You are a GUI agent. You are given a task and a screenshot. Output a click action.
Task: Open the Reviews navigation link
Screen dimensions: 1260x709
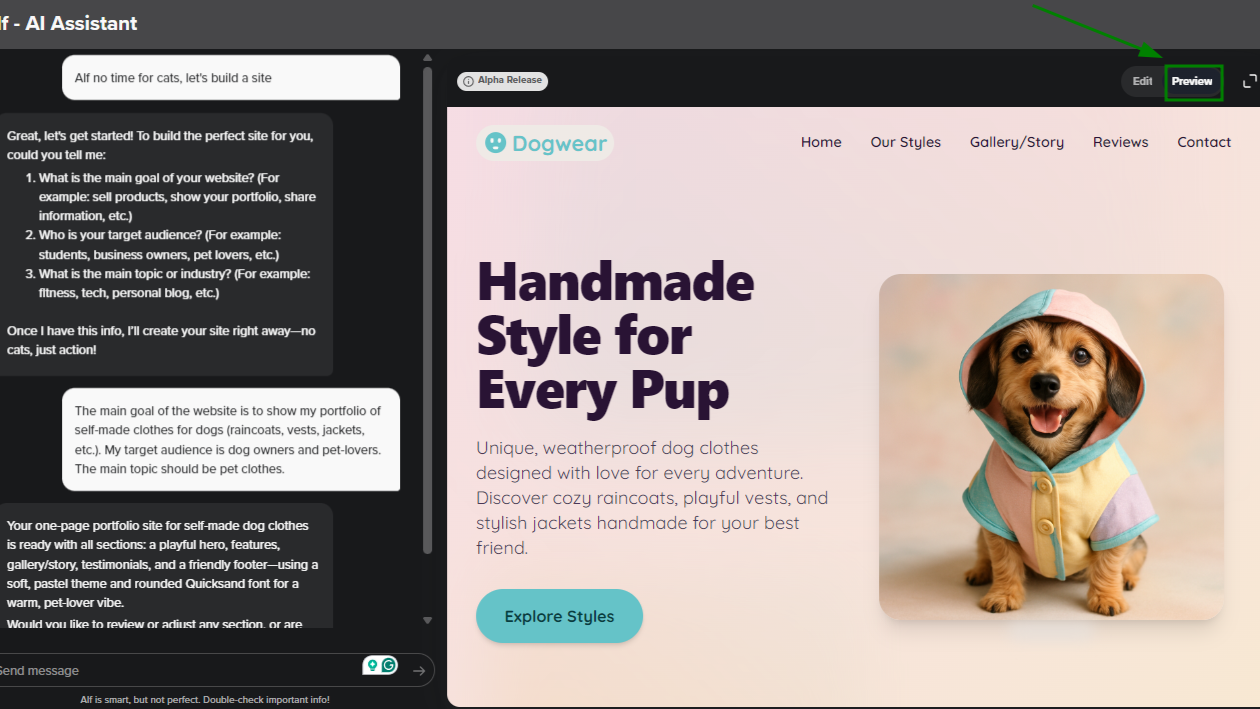click(x=1120, y=142)
